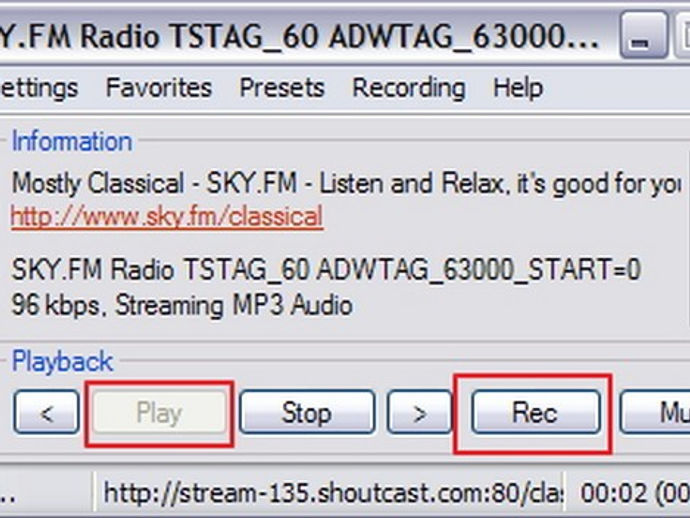The height and width of the screenshot is (518, 690).
Task: Open the sky.fm/classical link
Action: tap(167, 217)
